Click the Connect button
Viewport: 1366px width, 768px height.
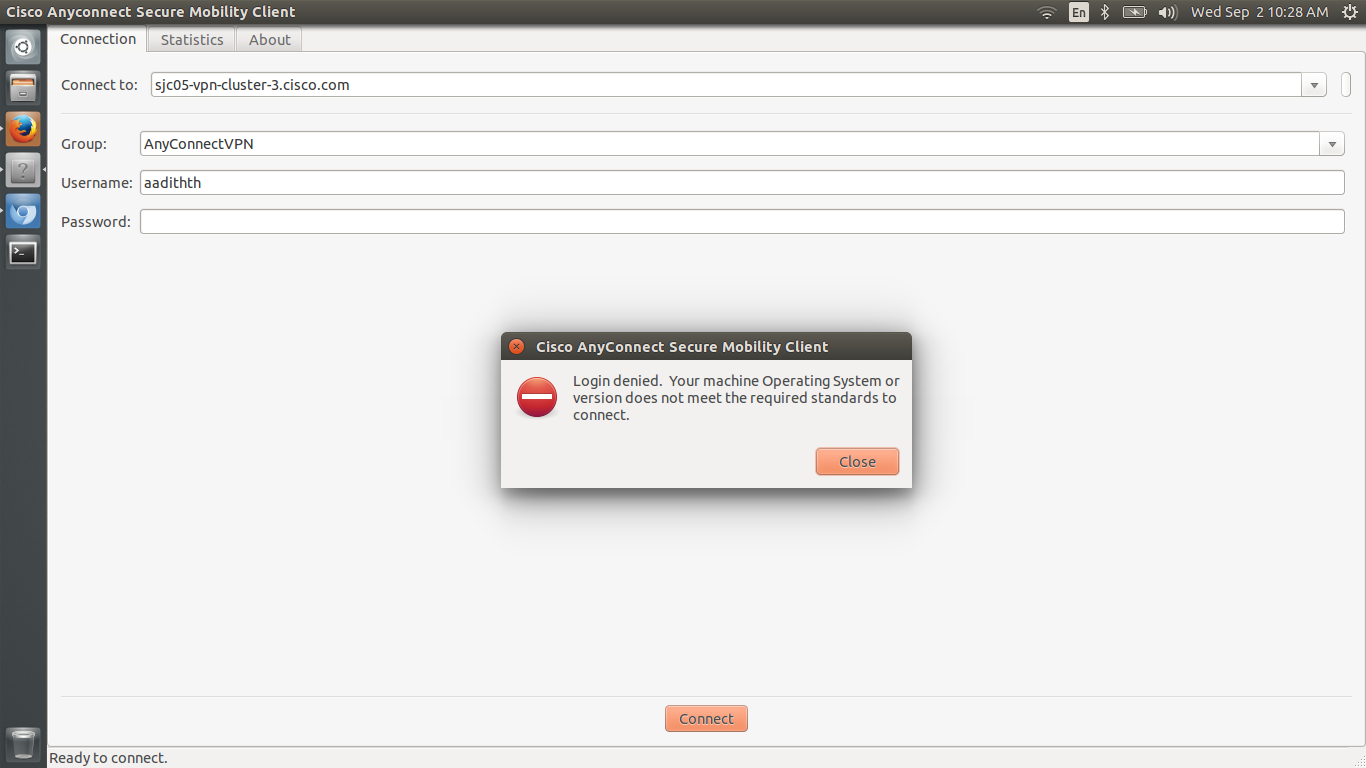706,718
